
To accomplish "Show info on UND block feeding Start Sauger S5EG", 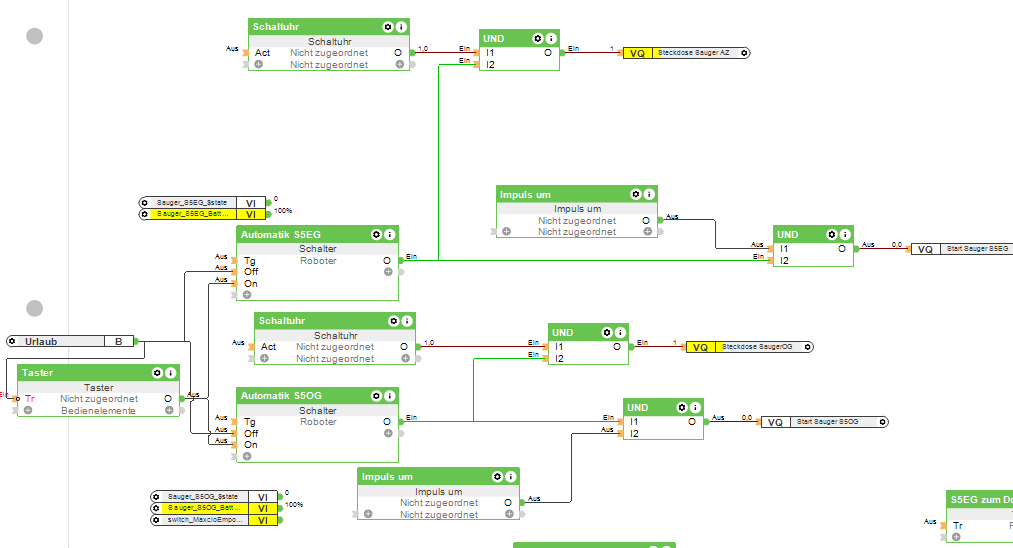I will pyautogui.click(x=845, y=234).
